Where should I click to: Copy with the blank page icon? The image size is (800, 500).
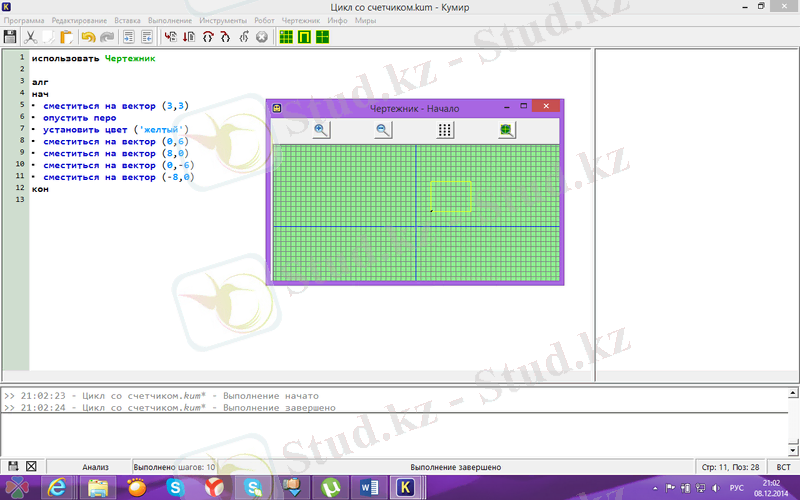tap(48, 37)
